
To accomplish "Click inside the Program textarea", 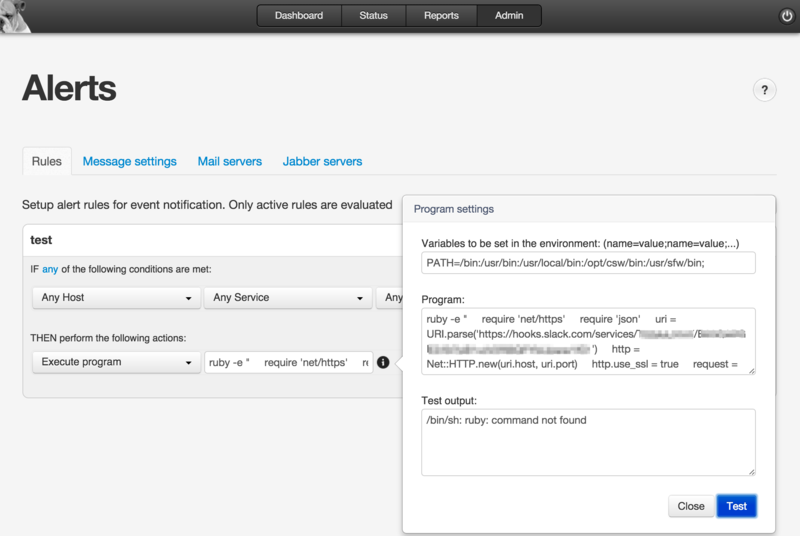I will (588, 341).
